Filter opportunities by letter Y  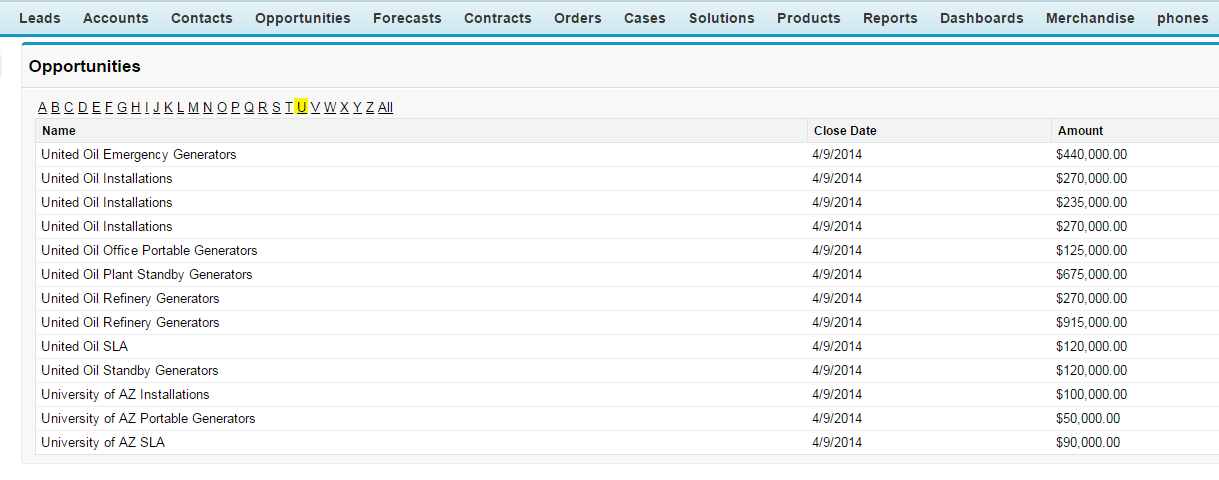[357, 107]
